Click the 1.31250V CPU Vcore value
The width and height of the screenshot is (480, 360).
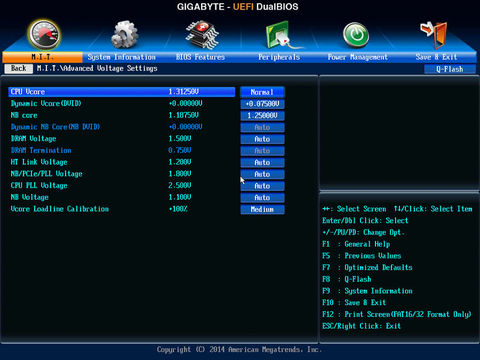tap(184, 92)
